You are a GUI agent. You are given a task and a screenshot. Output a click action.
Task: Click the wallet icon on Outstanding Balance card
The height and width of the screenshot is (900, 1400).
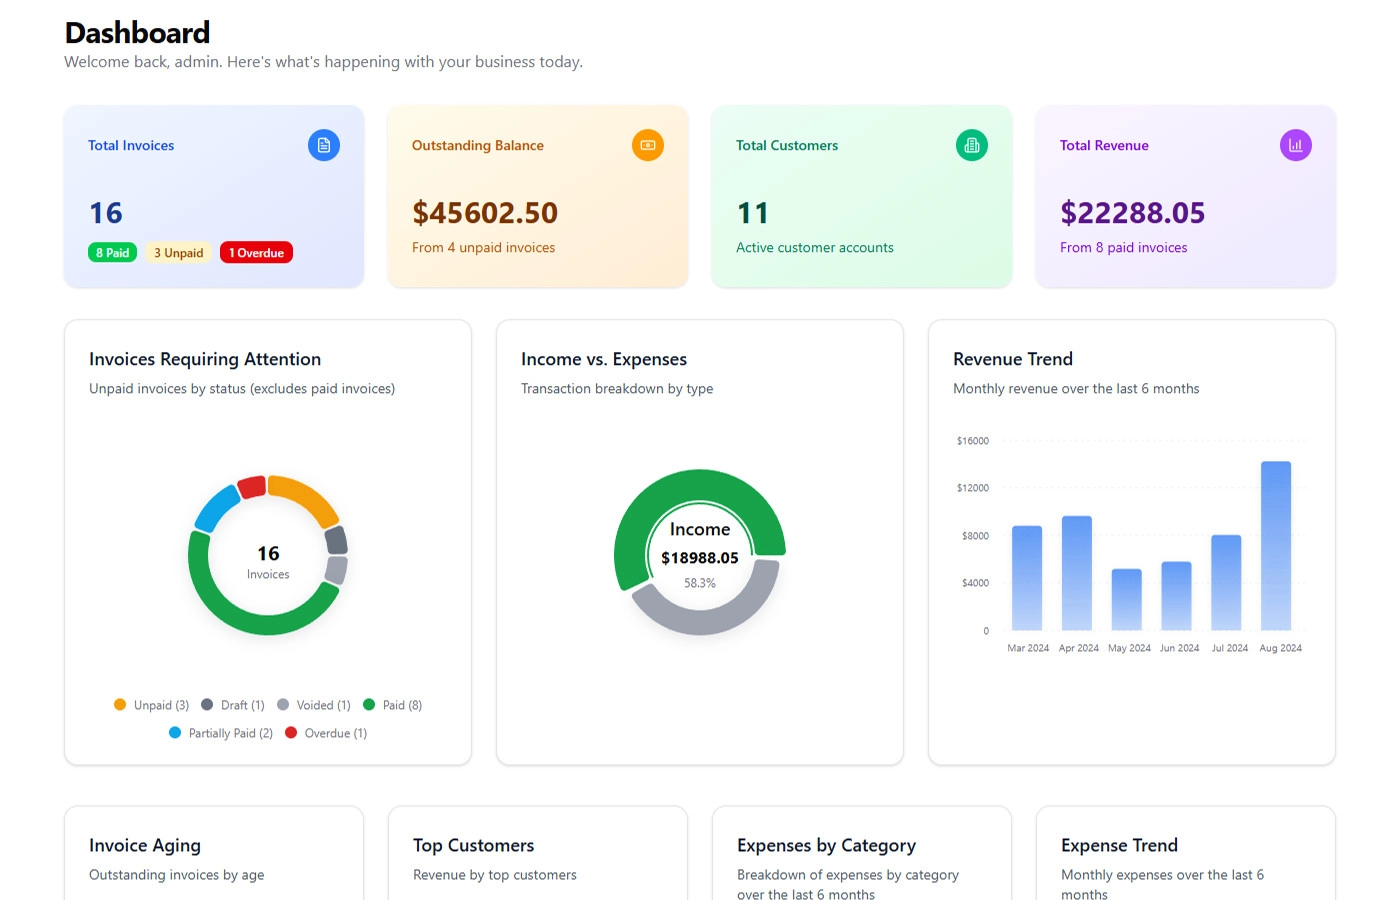[647, 145]
